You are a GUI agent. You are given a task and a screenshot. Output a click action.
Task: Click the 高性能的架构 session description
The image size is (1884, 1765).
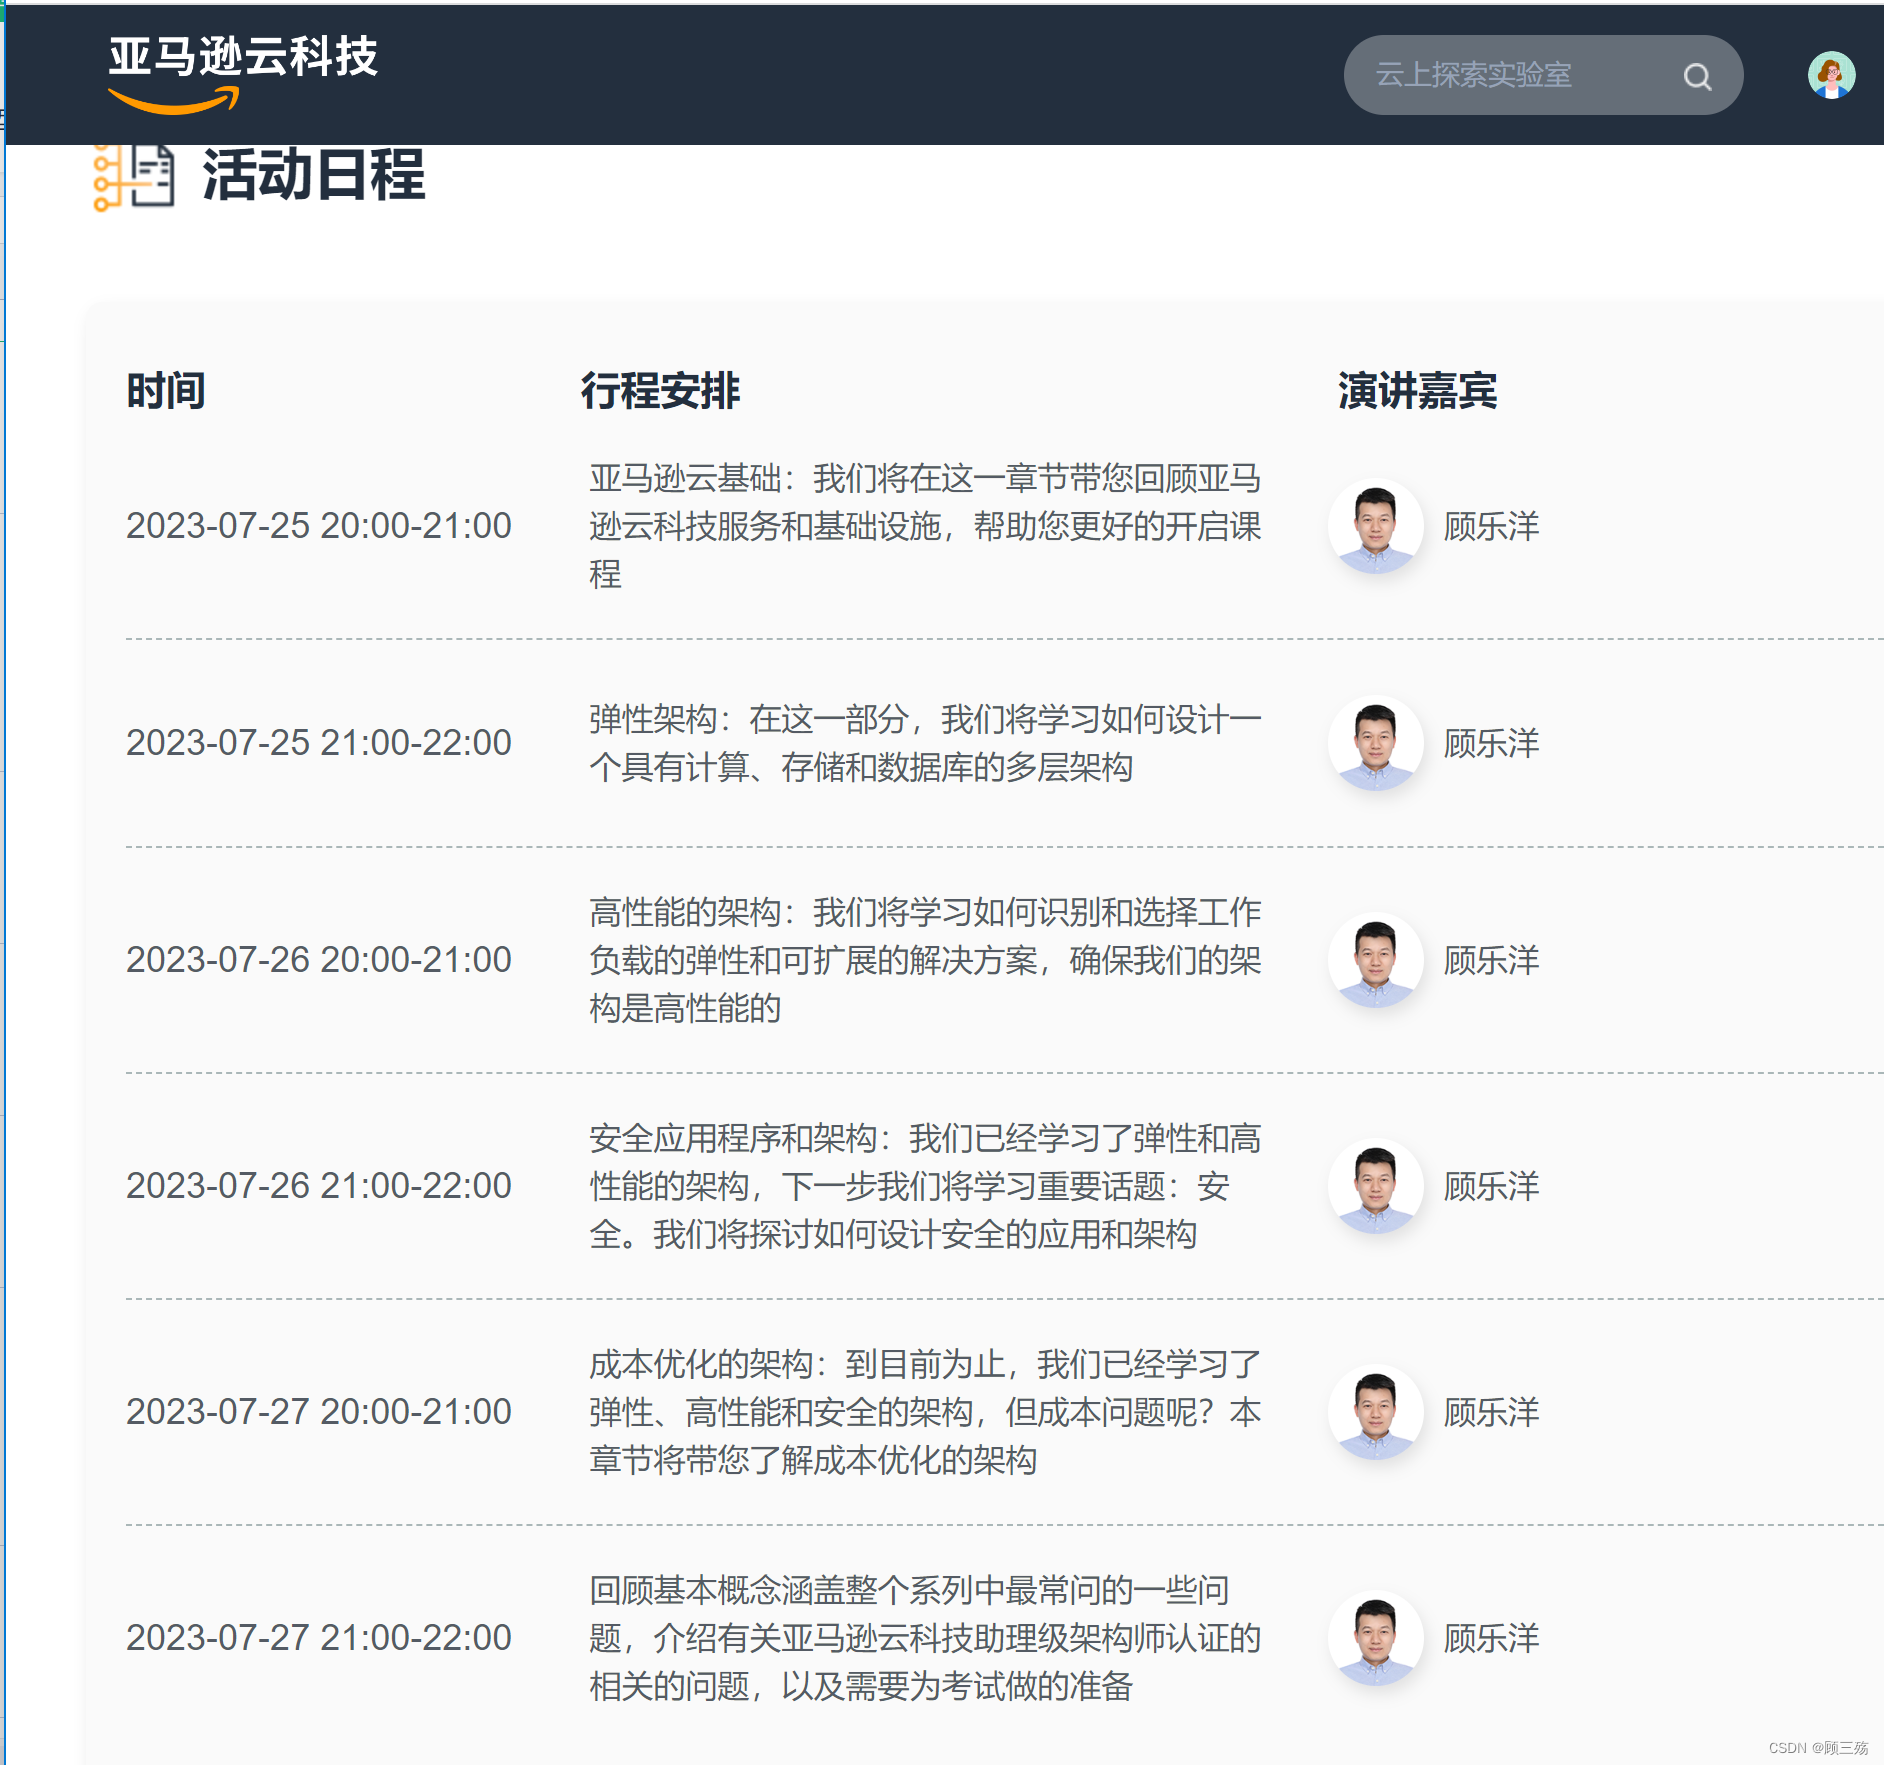click(925, 960)
